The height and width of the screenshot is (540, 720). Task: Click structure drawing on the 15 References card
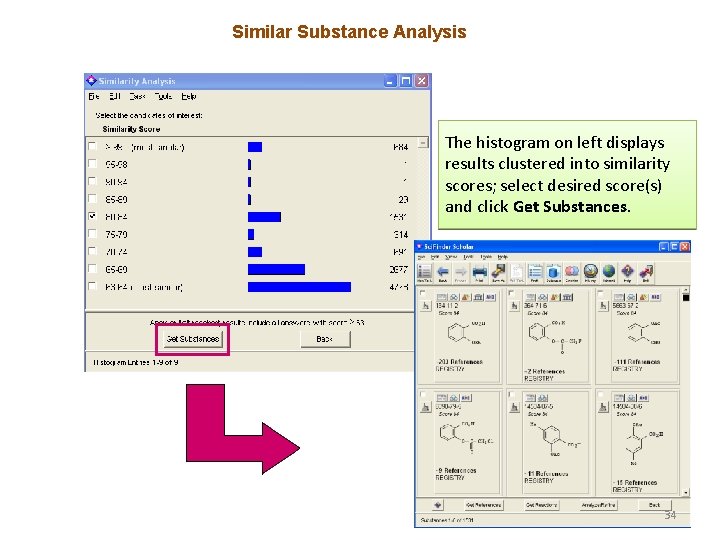(643, 445)
